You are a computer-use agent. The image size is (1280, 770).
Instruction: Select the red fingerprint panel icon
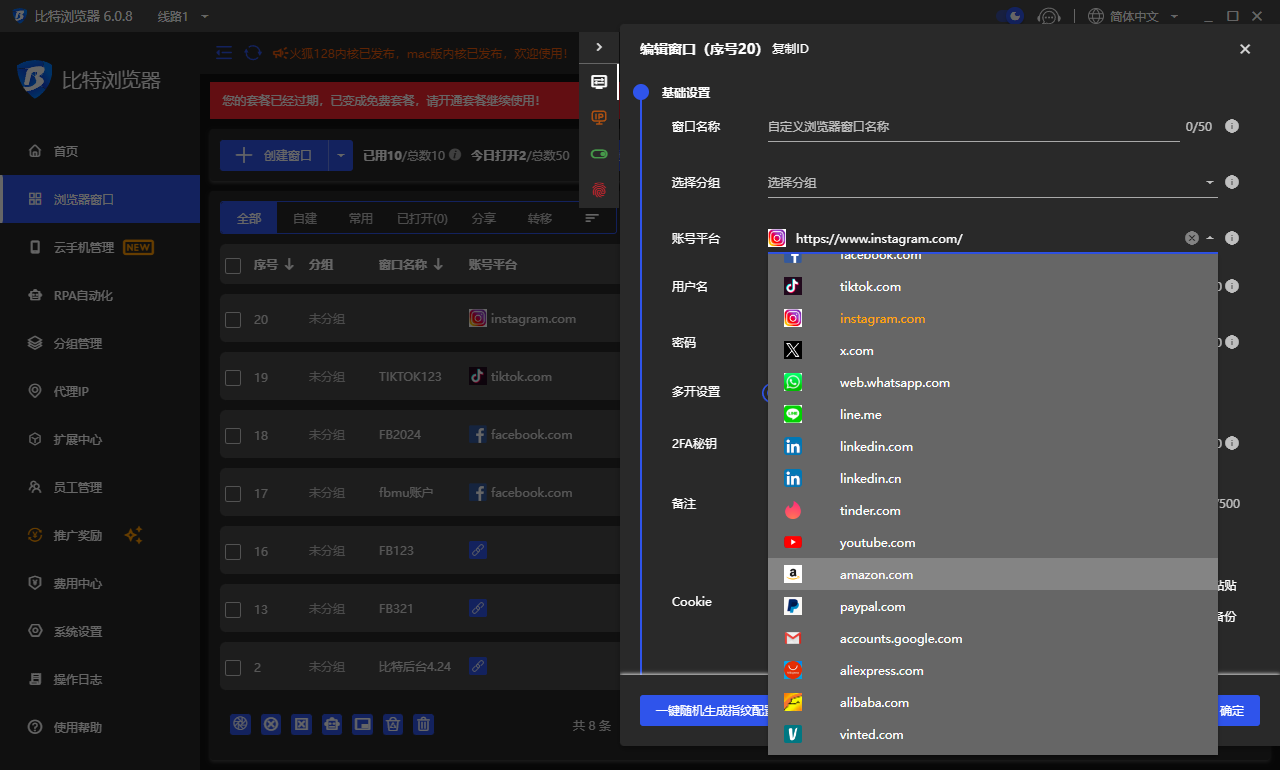click(x=599, y=190)
